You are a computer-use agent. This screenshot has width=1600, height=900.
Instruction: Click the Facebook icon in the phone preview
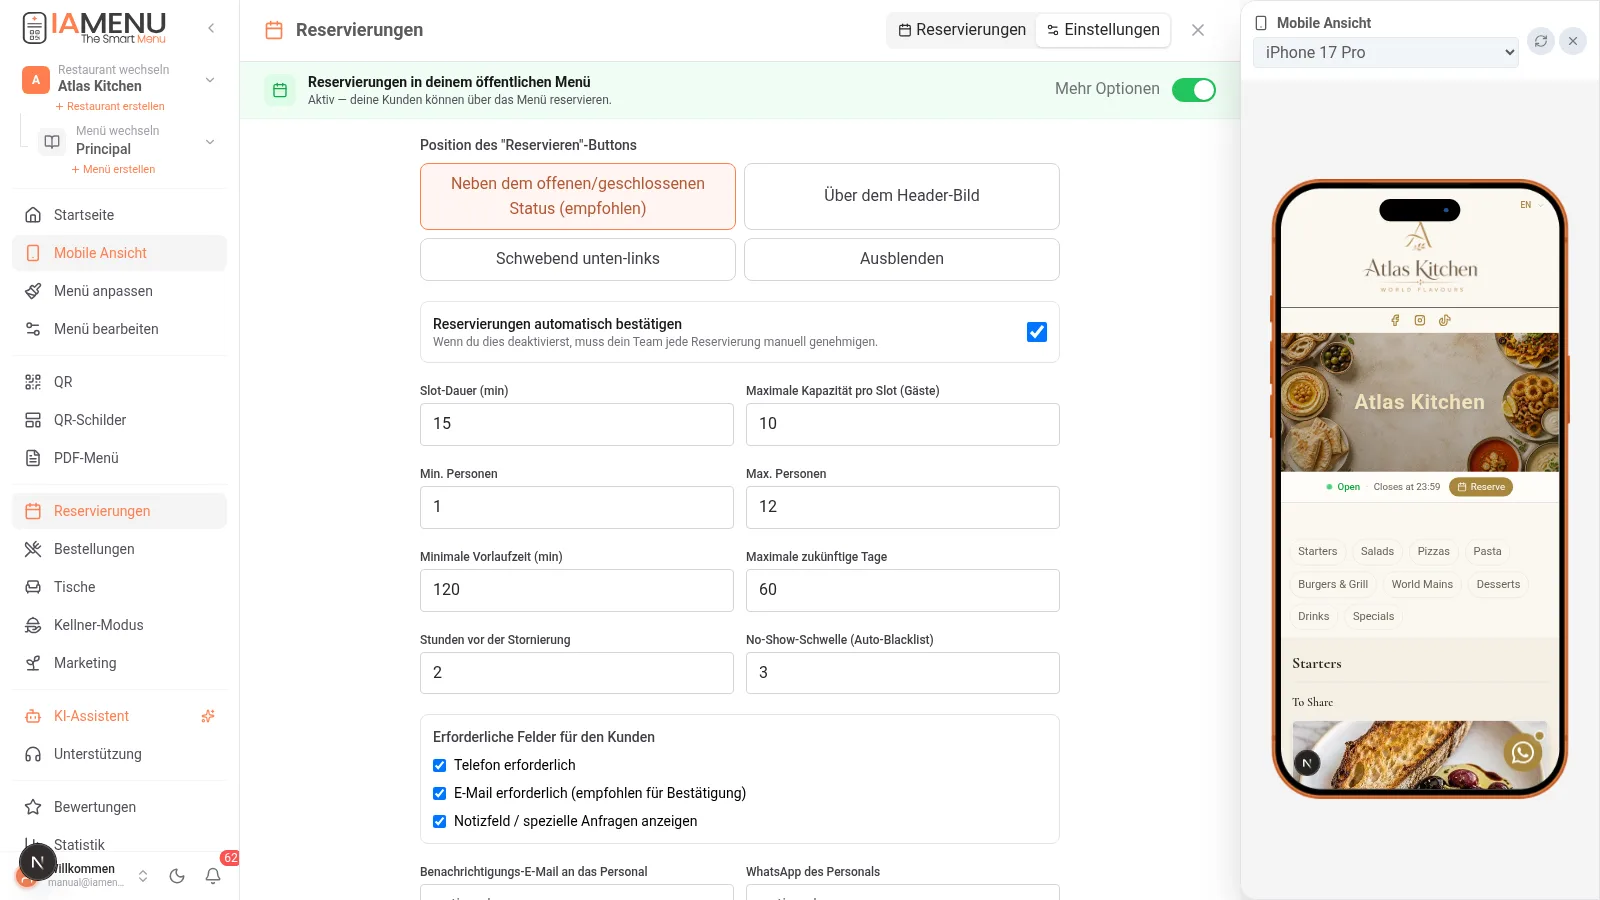pyautogui.click(x=1395, y=320)
